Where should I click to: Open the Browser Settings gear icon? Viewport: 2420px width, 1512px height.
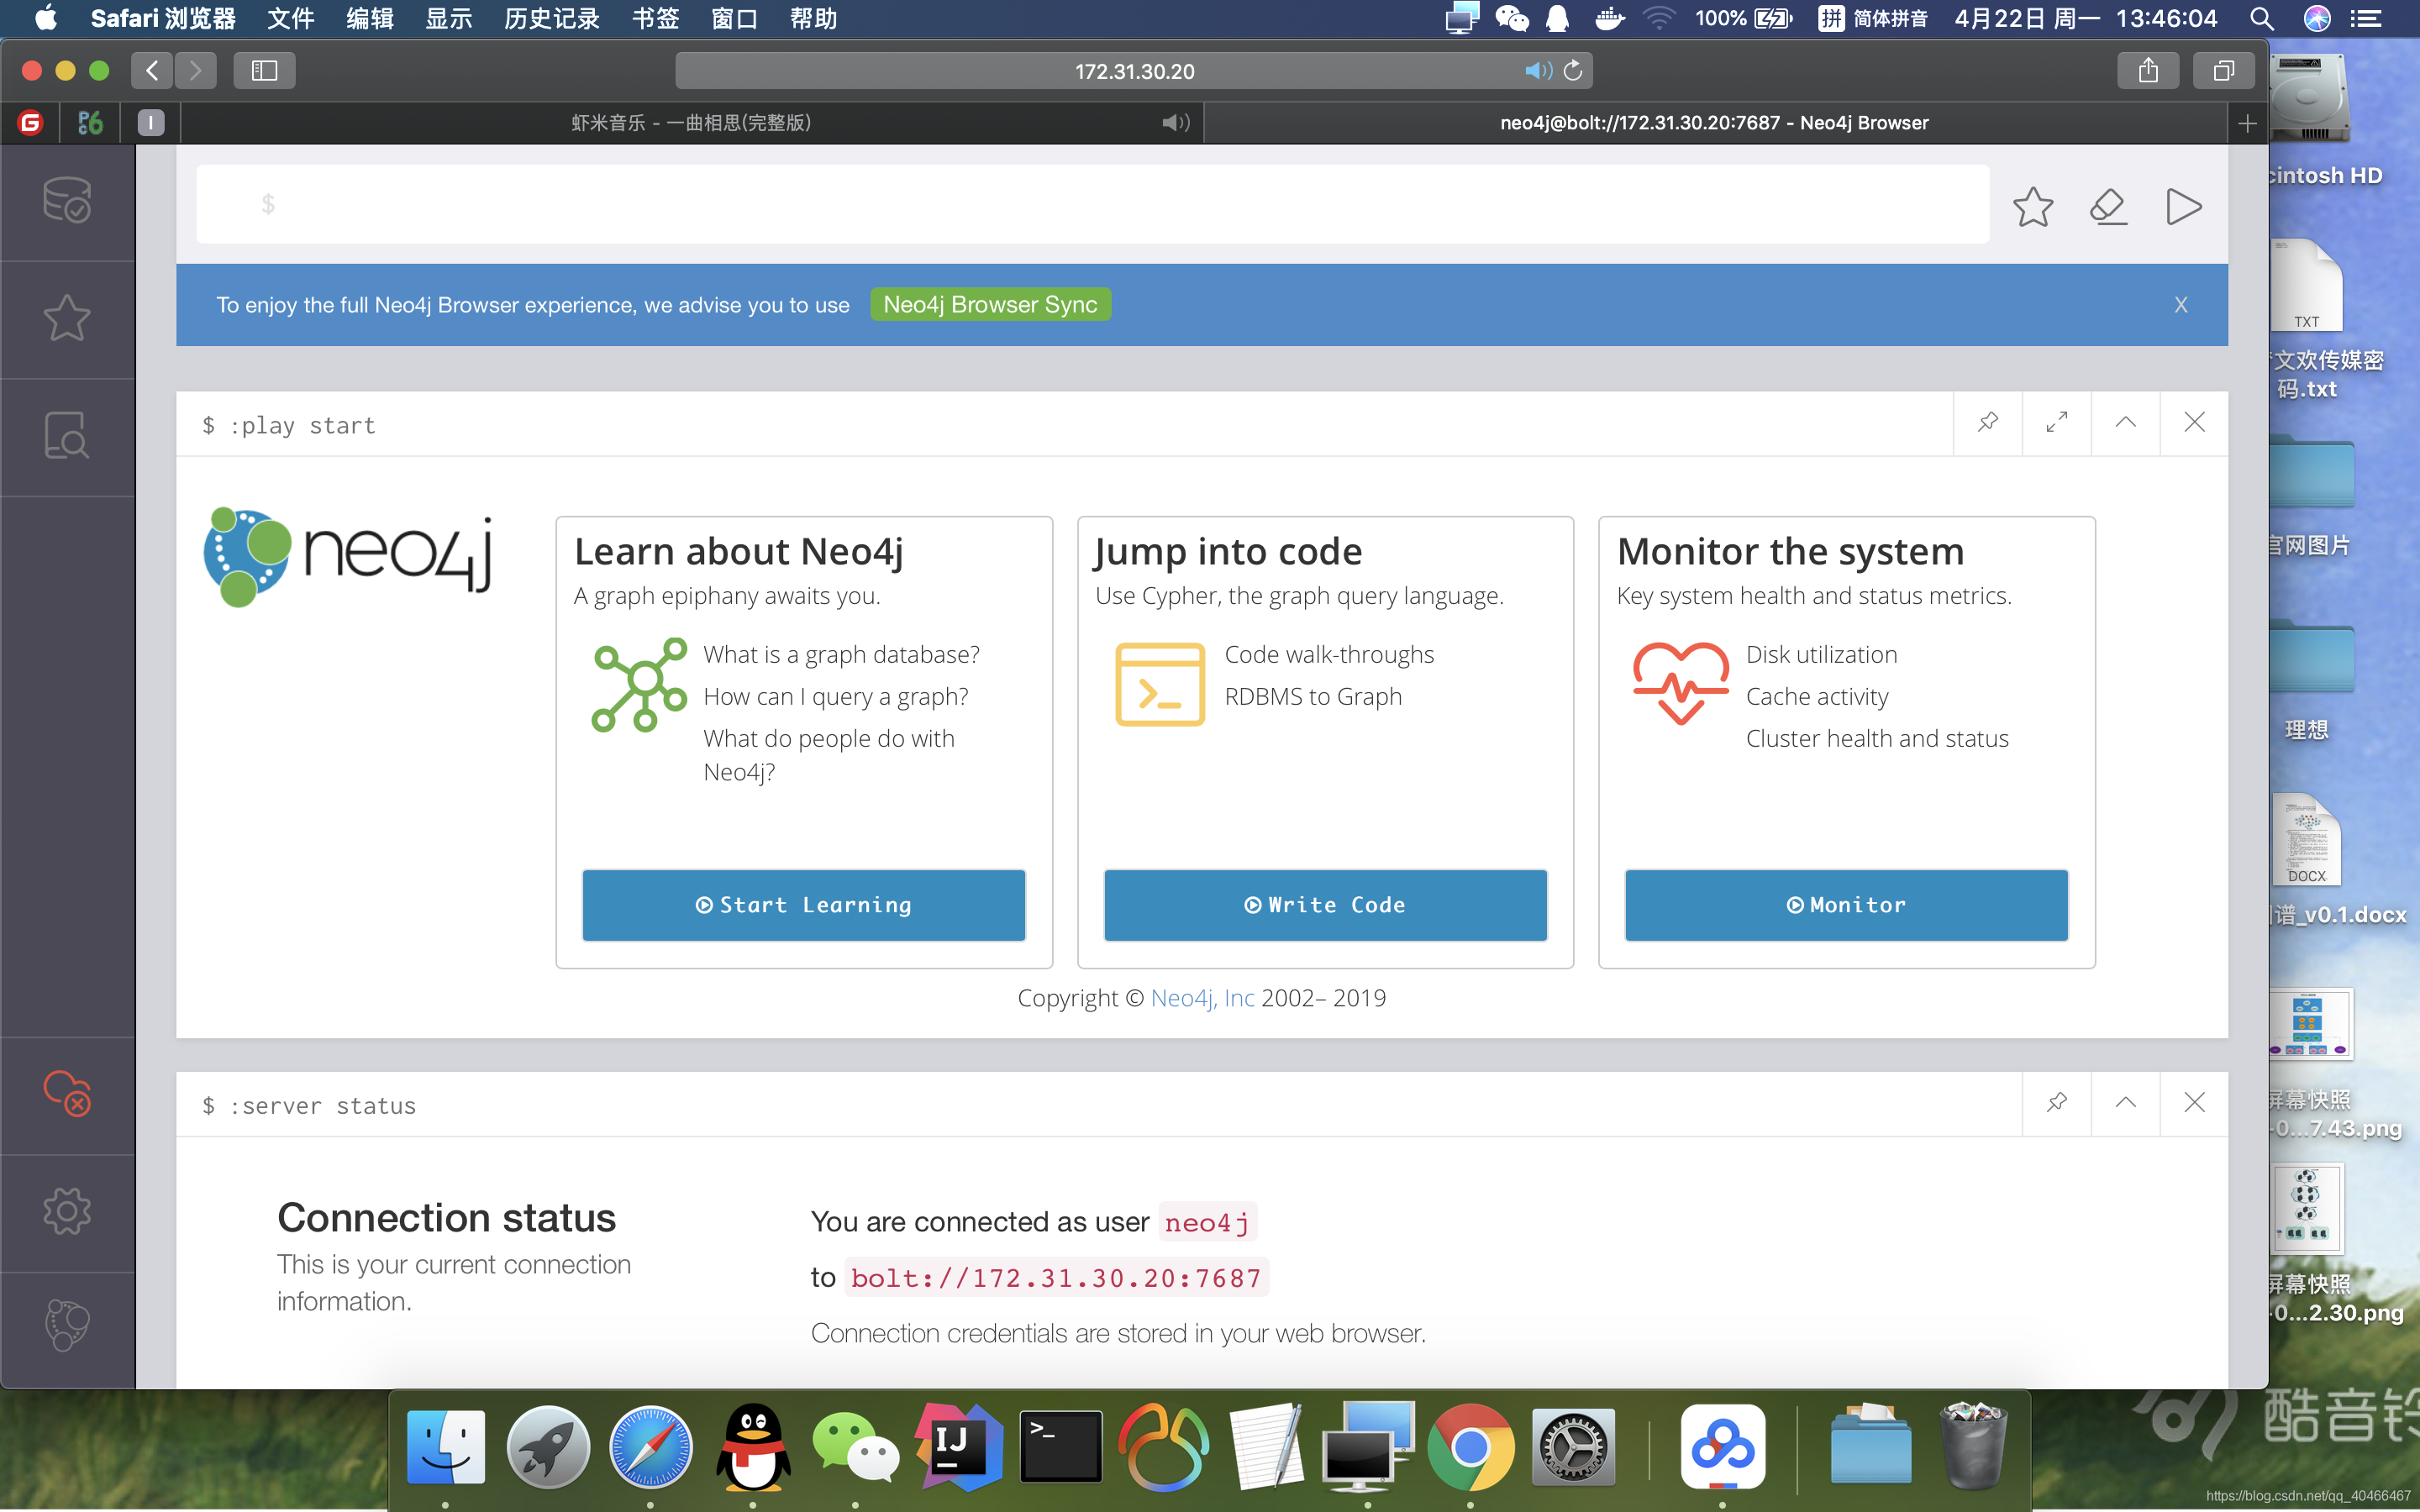coord(67,1211)
